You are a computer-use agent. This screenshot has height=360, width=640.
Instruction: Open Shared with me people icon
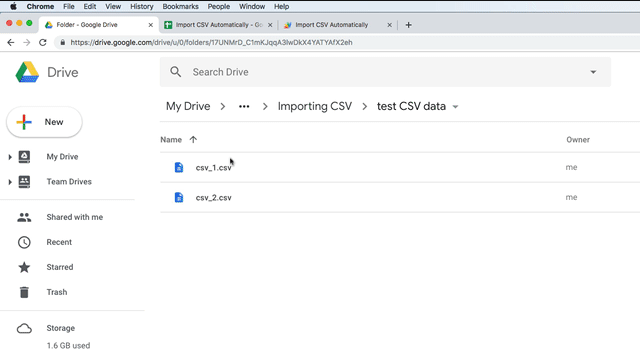pyautogui.click(x=24, y=217)
